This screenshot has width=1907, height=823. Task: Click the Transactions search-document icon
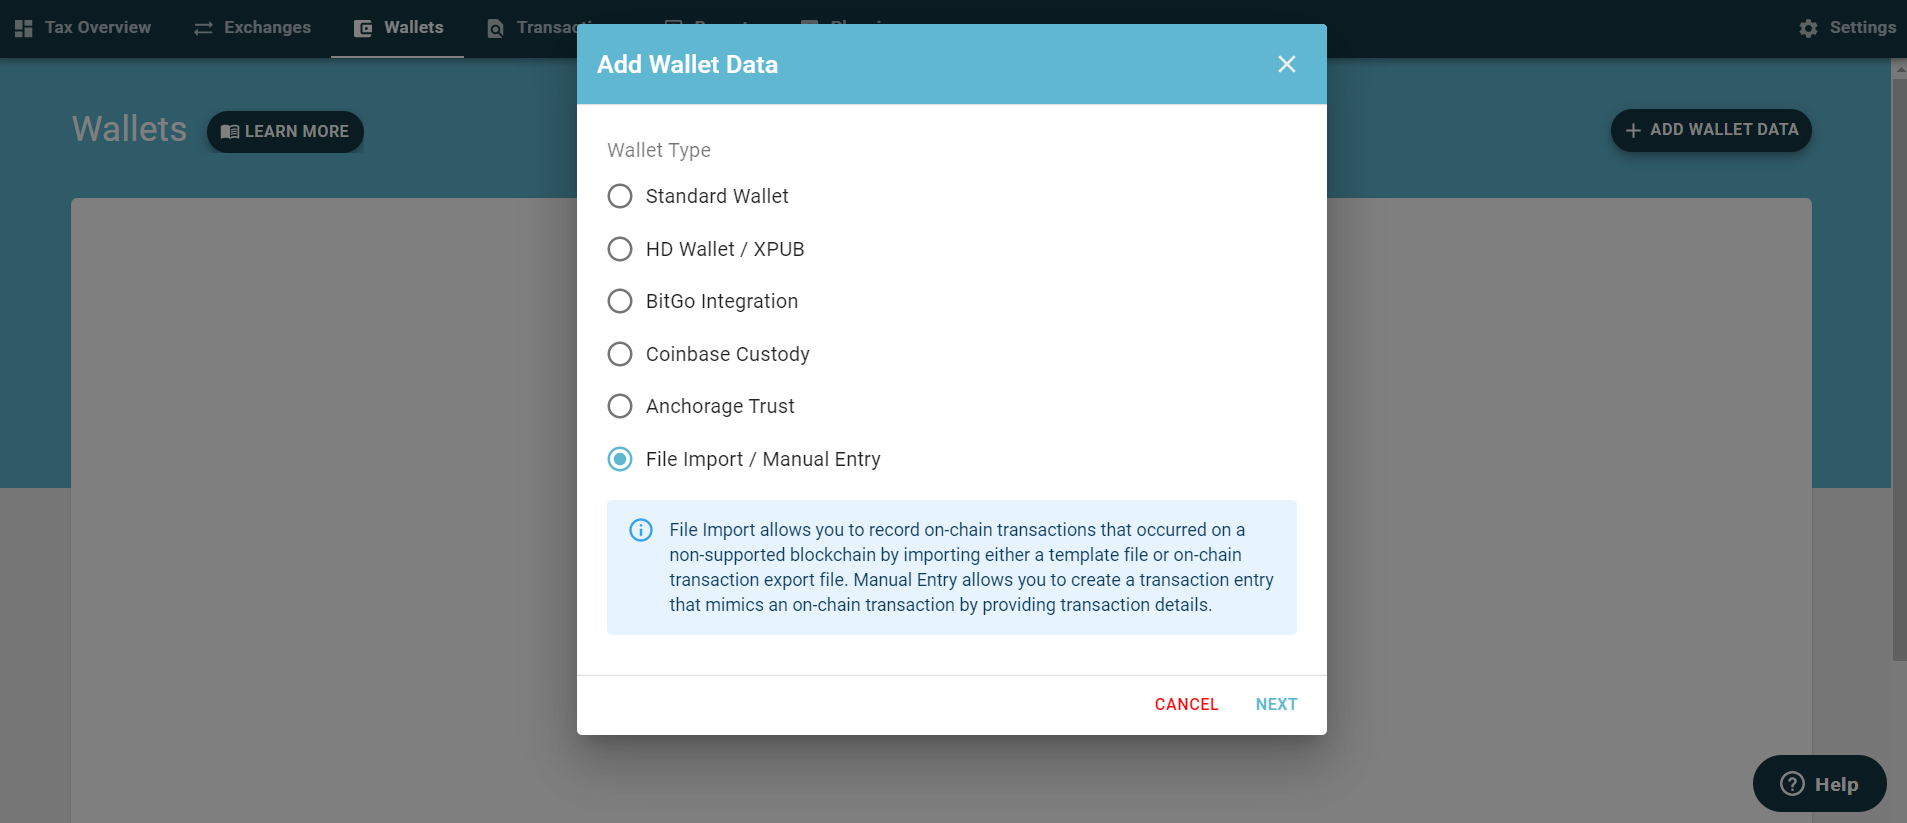tap(495, 28)
